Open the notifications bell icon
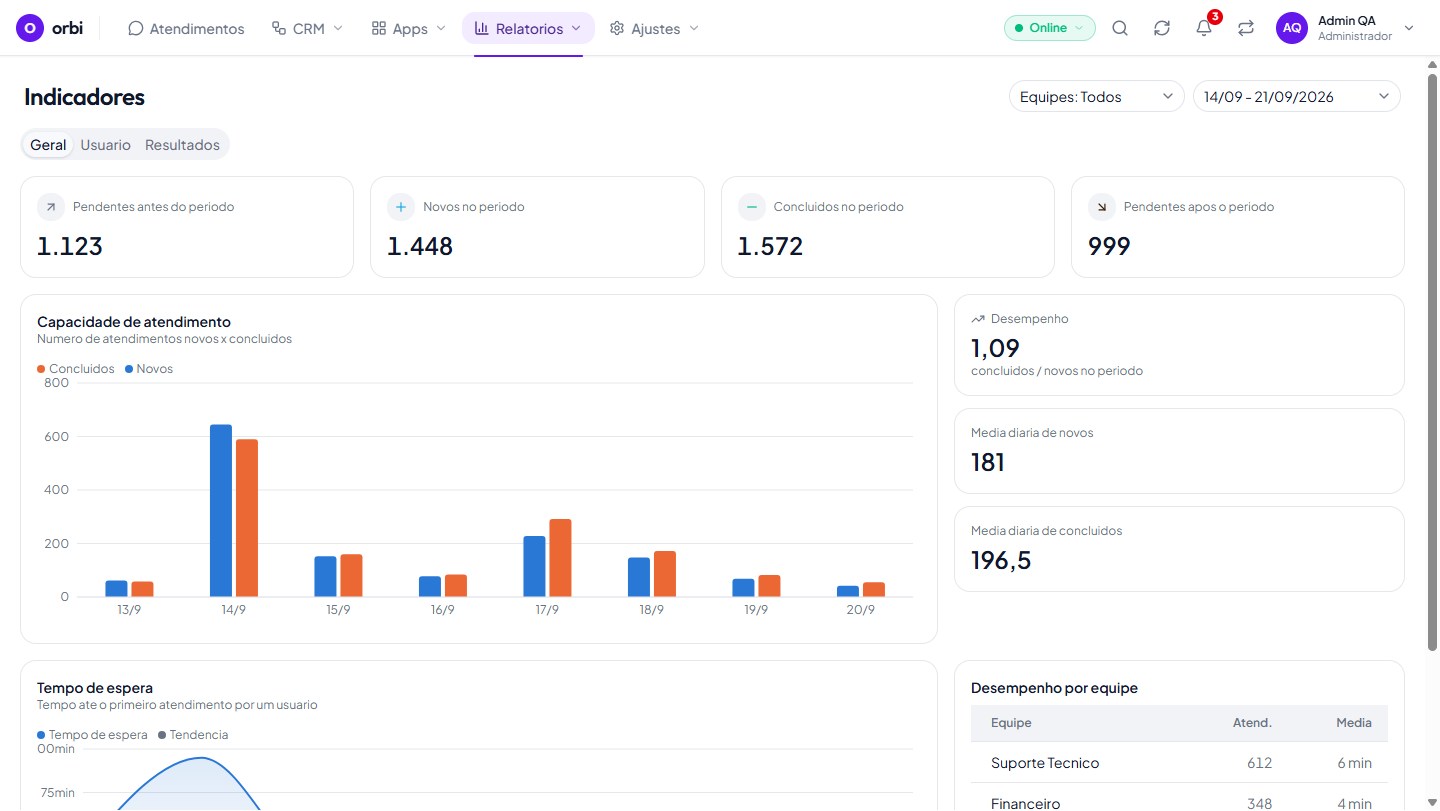The image size is (1440, 811). click(x=1204, y=28)
